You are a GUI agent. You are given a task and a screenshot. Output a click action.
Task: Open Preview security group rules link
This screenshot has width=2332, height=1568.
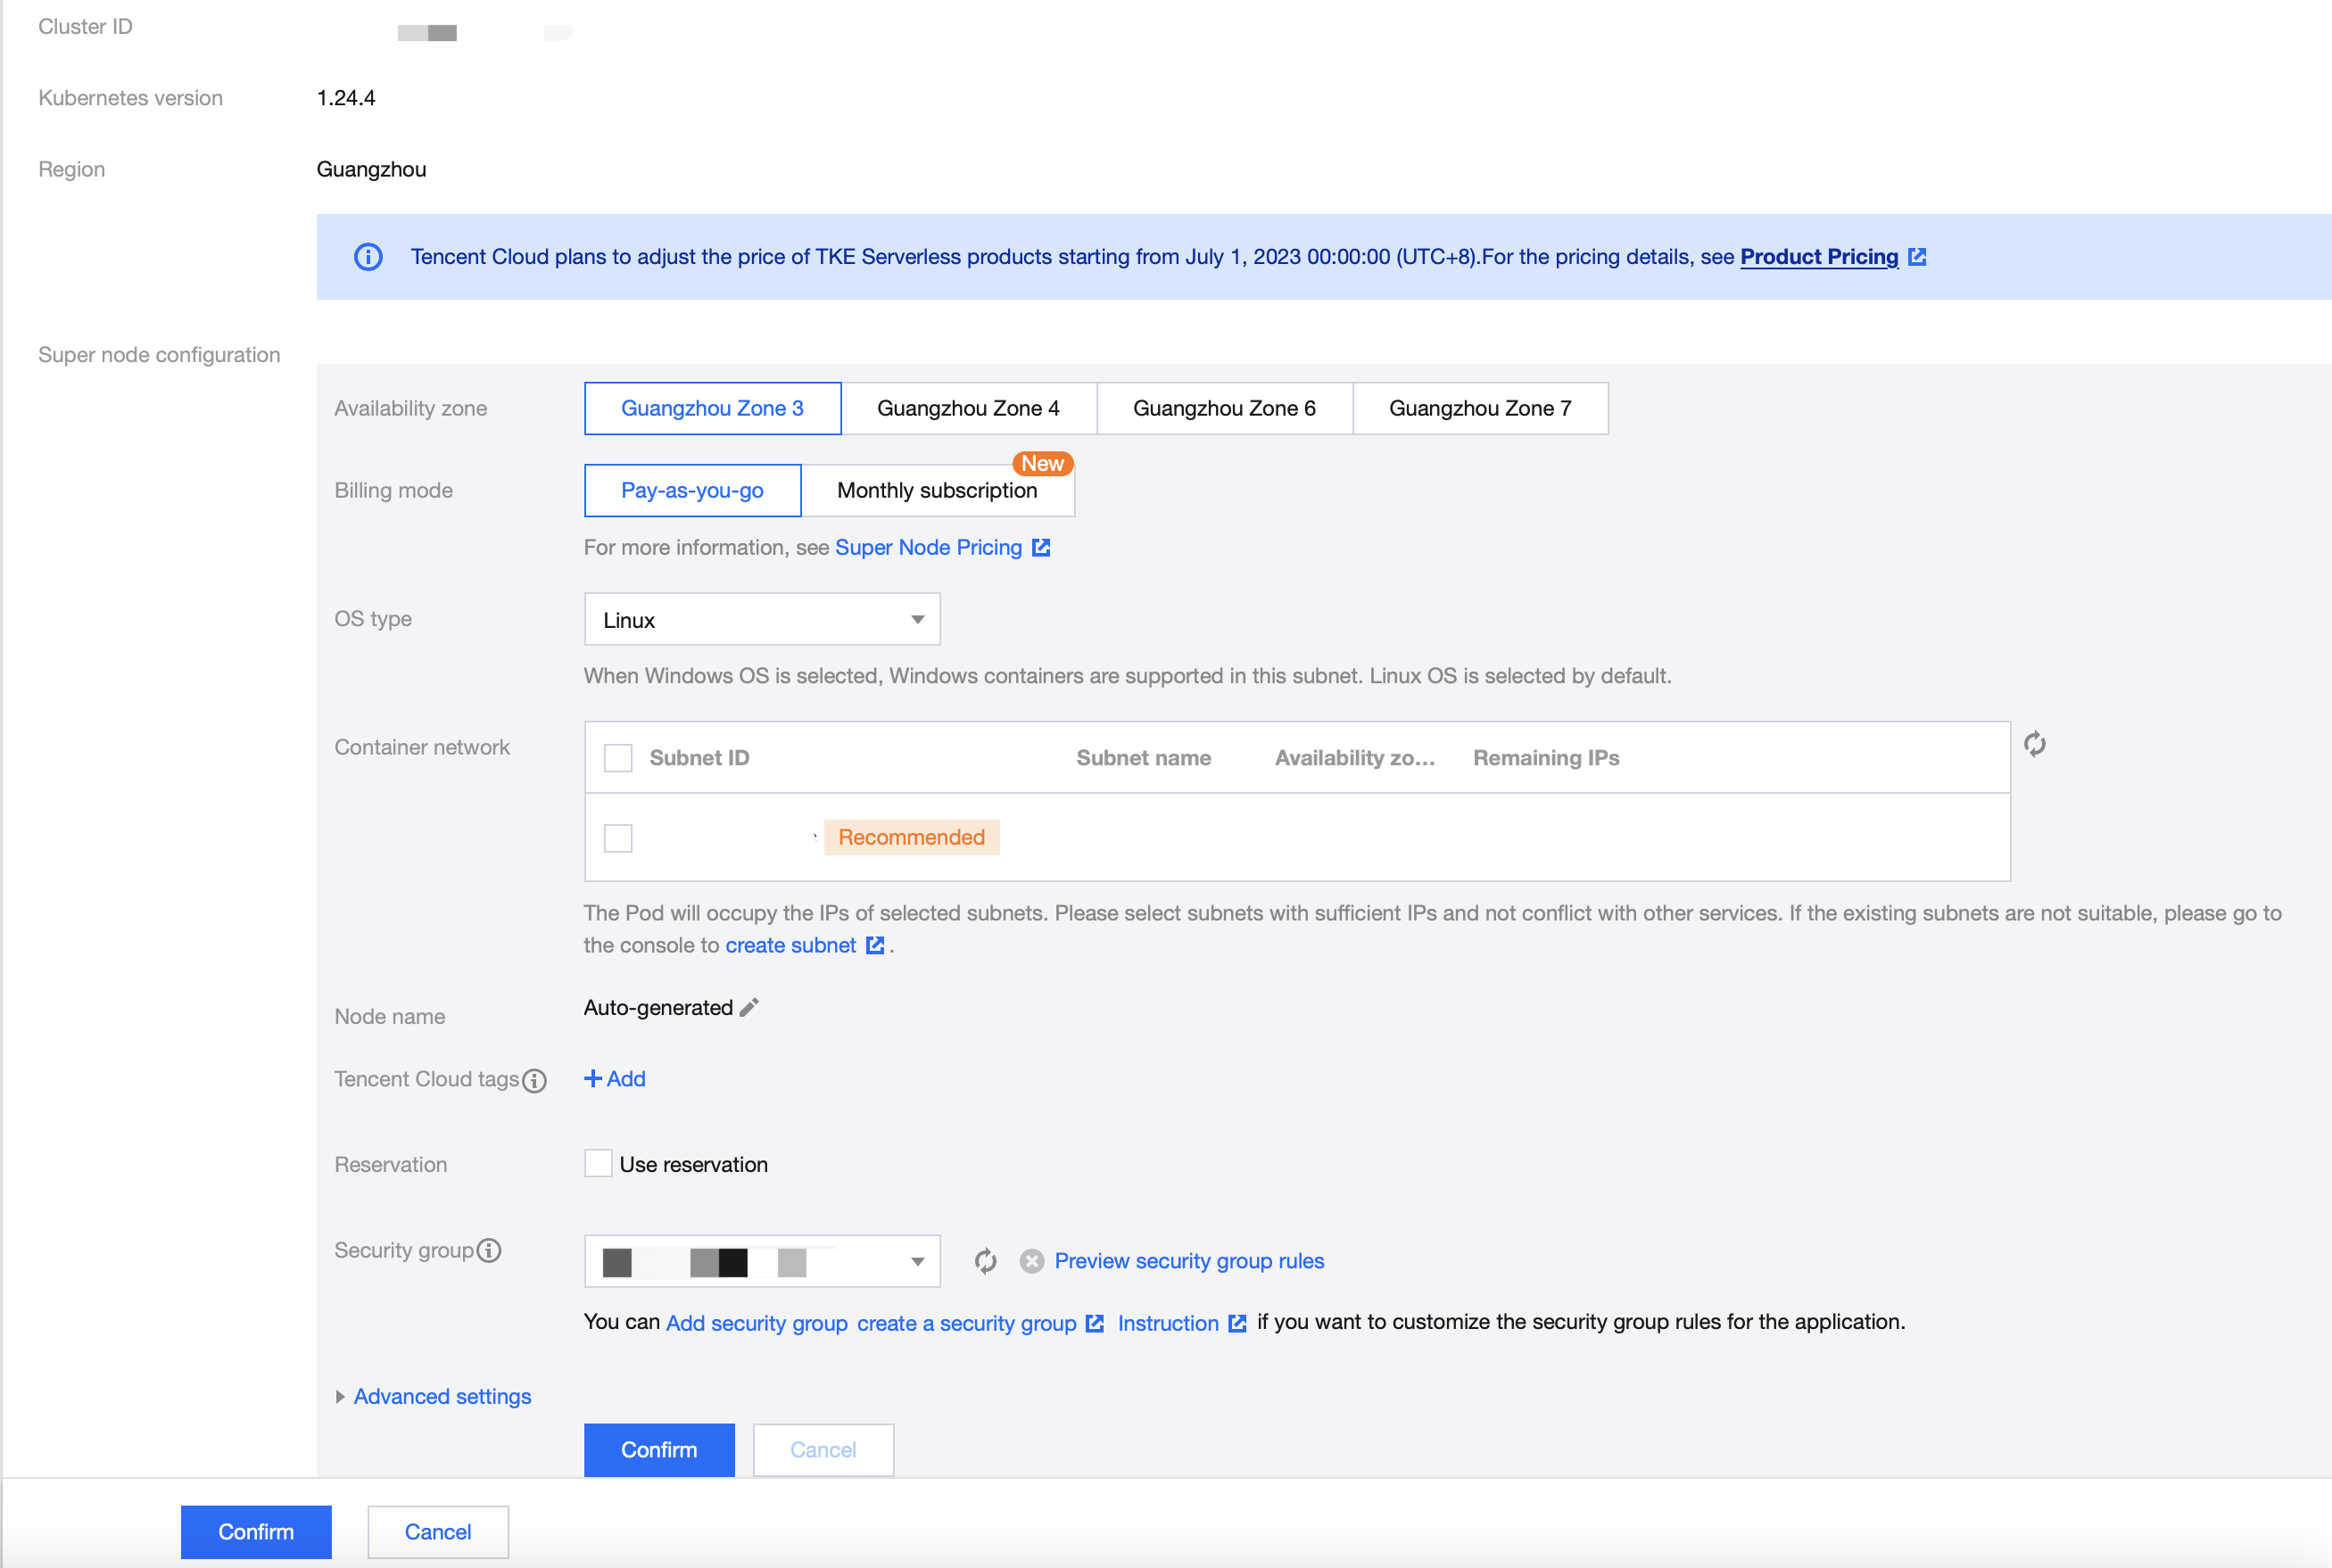1188,1261
